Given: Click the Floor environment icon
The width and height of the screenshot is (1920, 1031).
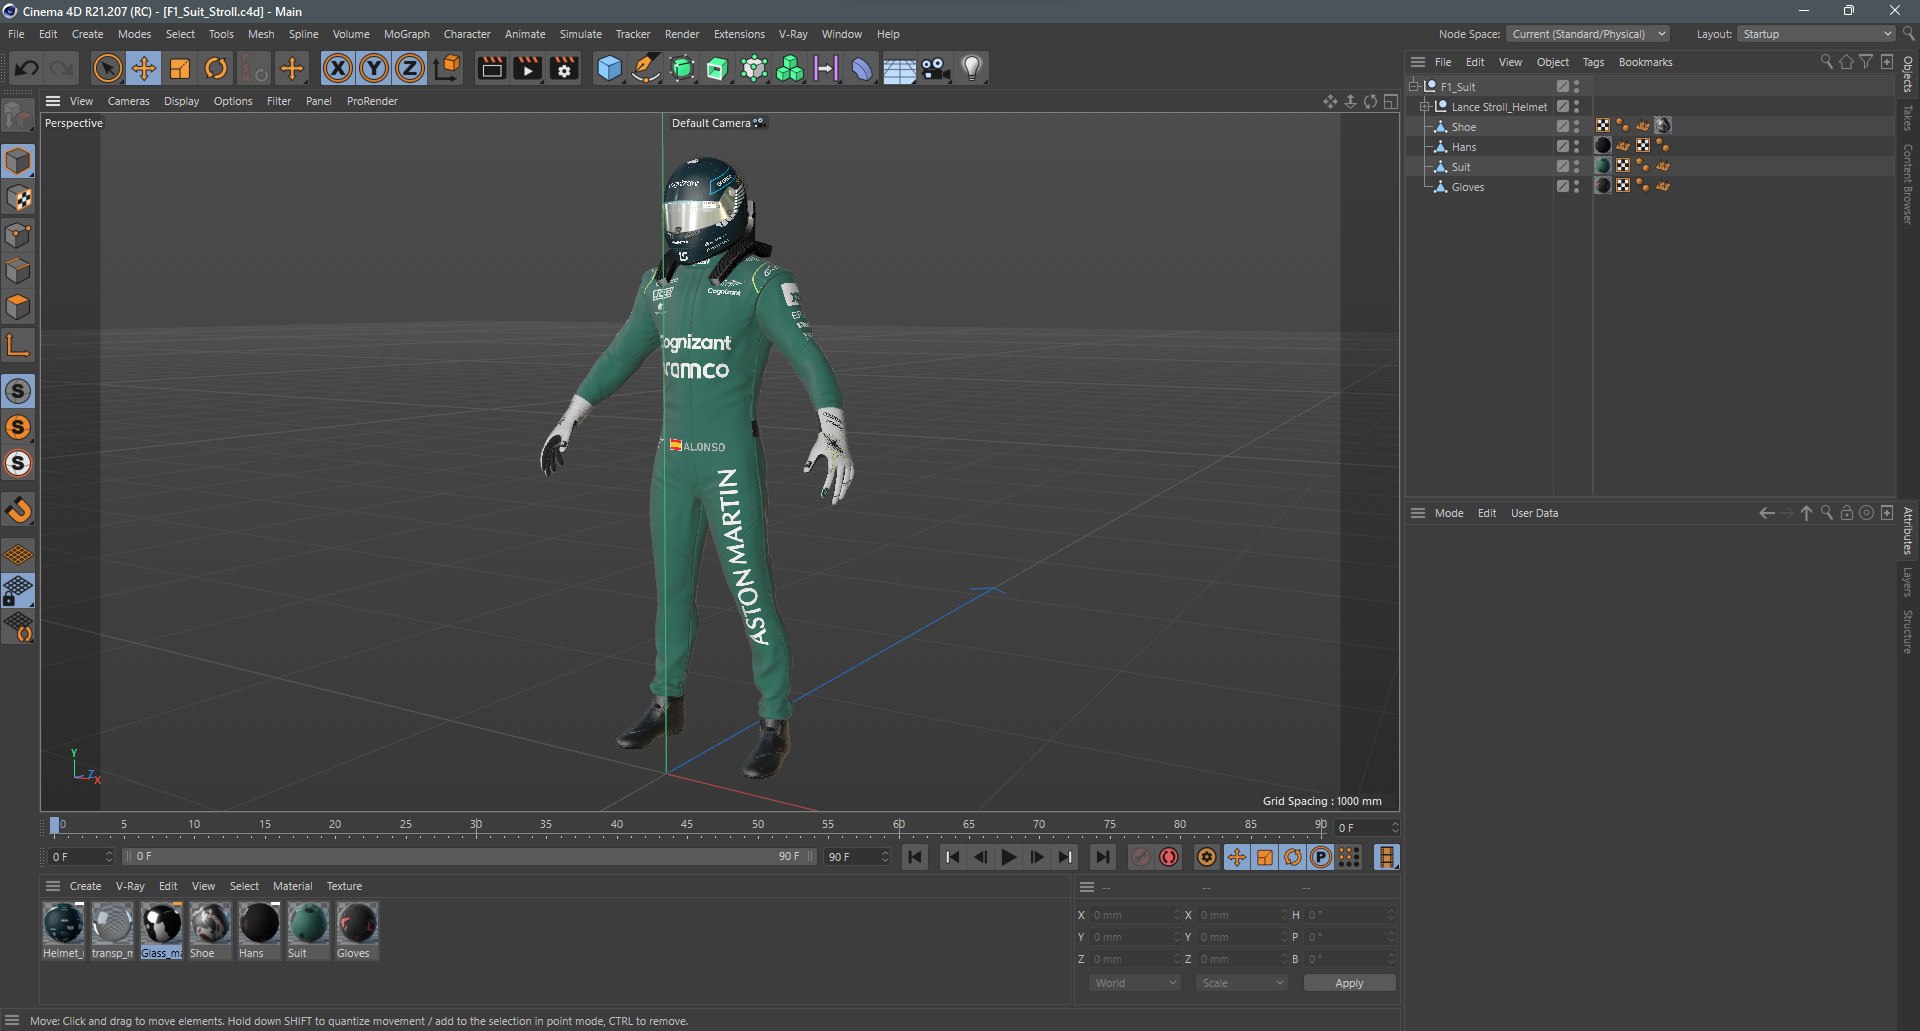Looking at the screenshot, I should click(x=899, y=69).
